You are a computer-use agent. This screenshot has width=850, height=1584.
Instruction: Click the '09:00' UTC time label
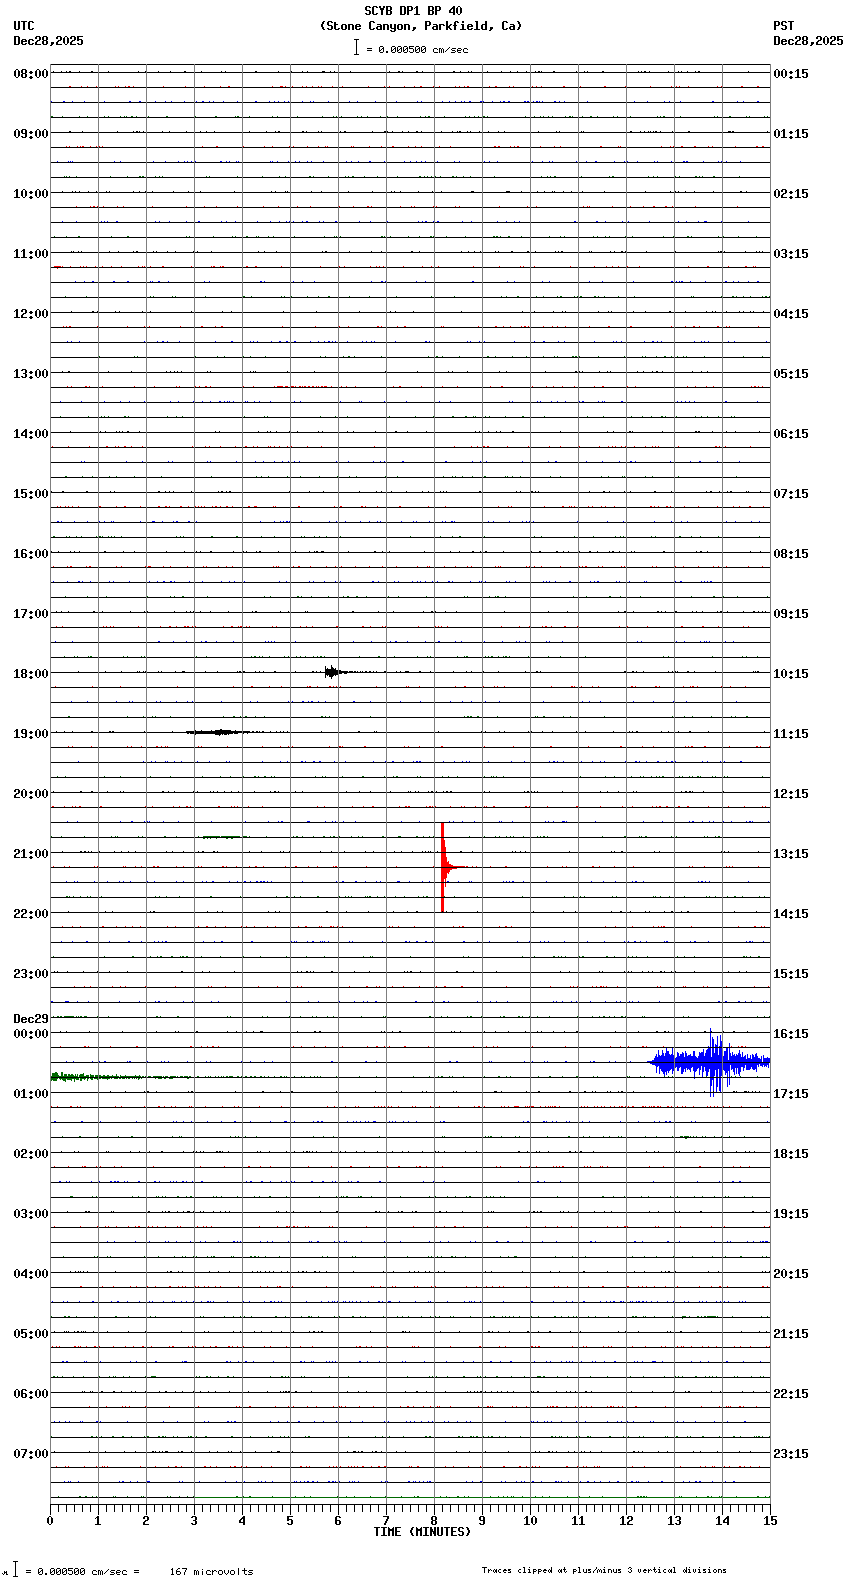pyautogui.click(x=31, y=134)
